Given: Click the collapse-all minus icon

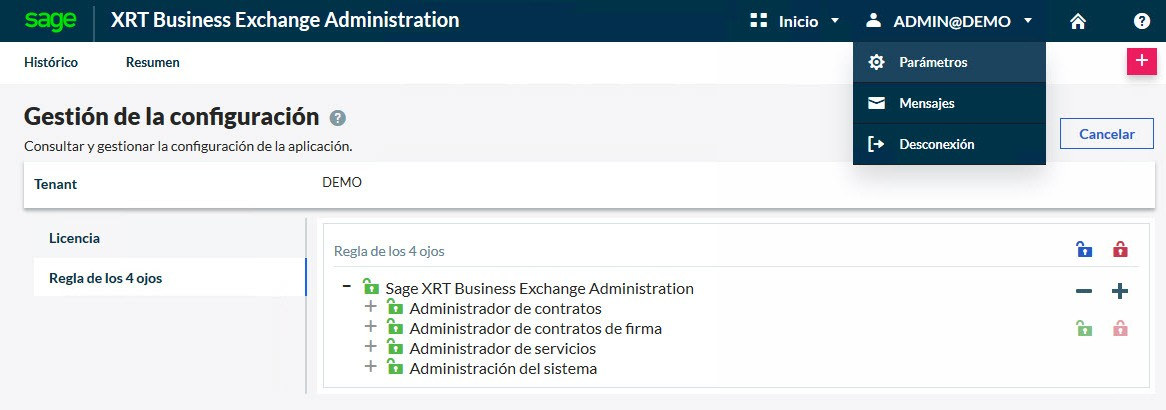Looking at the screenshot, I should 1084,291.
